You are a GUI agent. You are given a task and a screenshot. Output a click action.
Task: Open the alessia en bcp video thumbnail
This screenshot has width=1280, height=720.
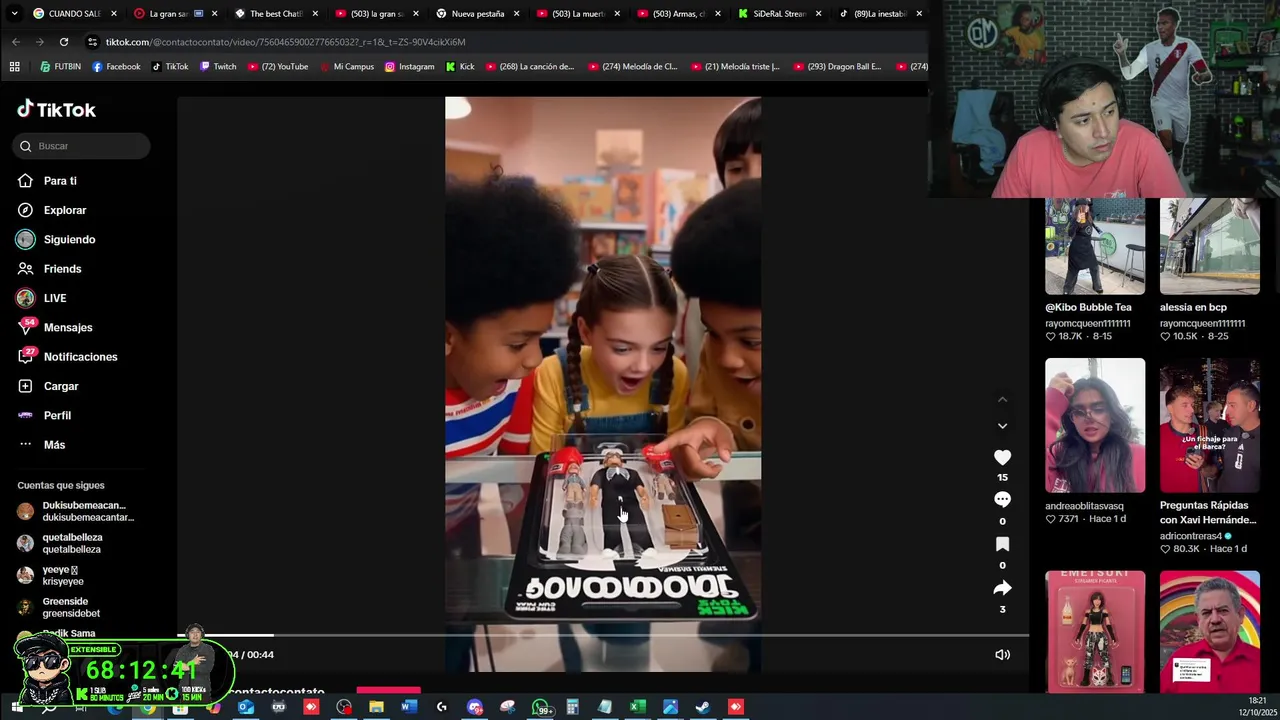(1210, 246)
